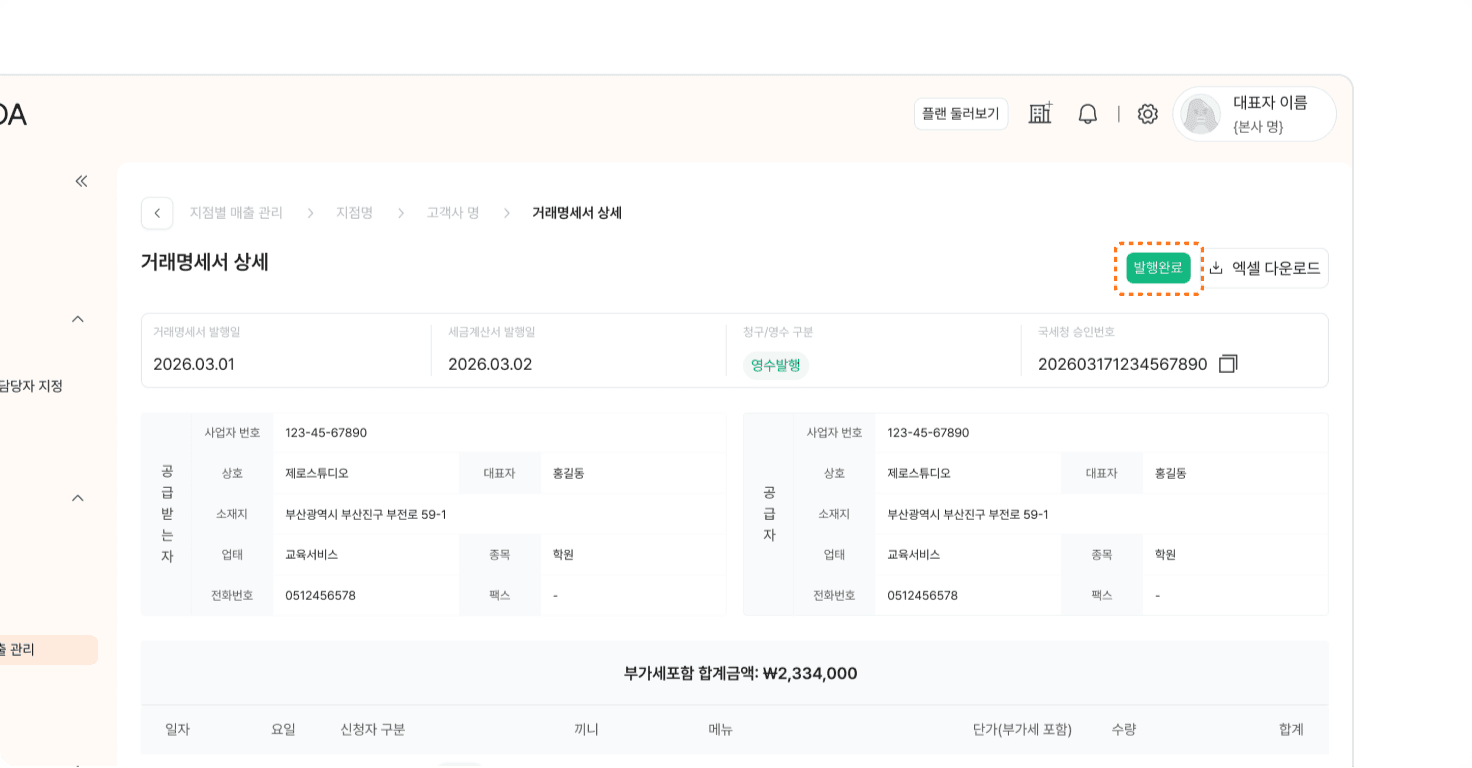This screenshot has height=768, width=1472.
Task: Click the 끼니 column header
Action: coord(586,730)
